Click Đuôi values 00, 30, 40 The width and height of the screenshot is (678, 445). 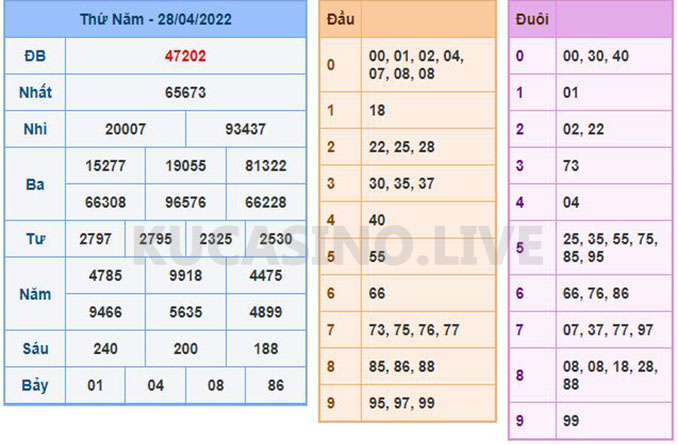pyautogui.click(x=596, y=56)
